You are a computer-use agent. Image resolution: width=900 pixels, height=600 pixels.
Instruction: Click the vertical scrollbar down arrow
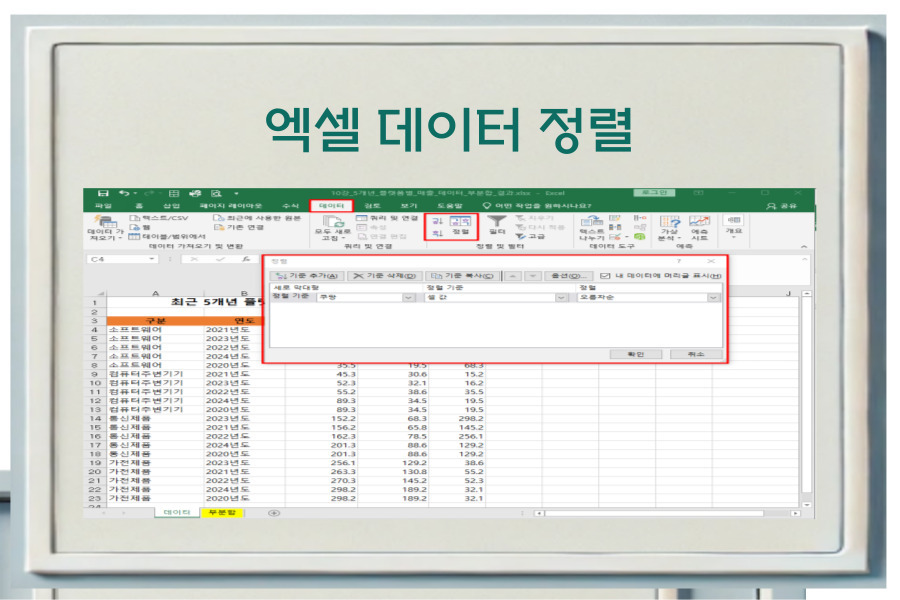click(x=807, y=505)
